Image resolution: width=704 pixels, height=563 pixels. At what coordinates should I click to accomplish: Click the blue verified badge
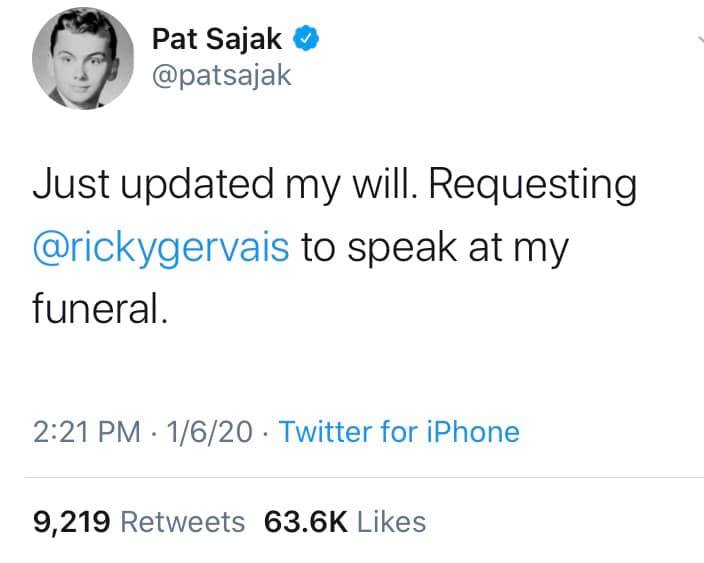[306, 39]
